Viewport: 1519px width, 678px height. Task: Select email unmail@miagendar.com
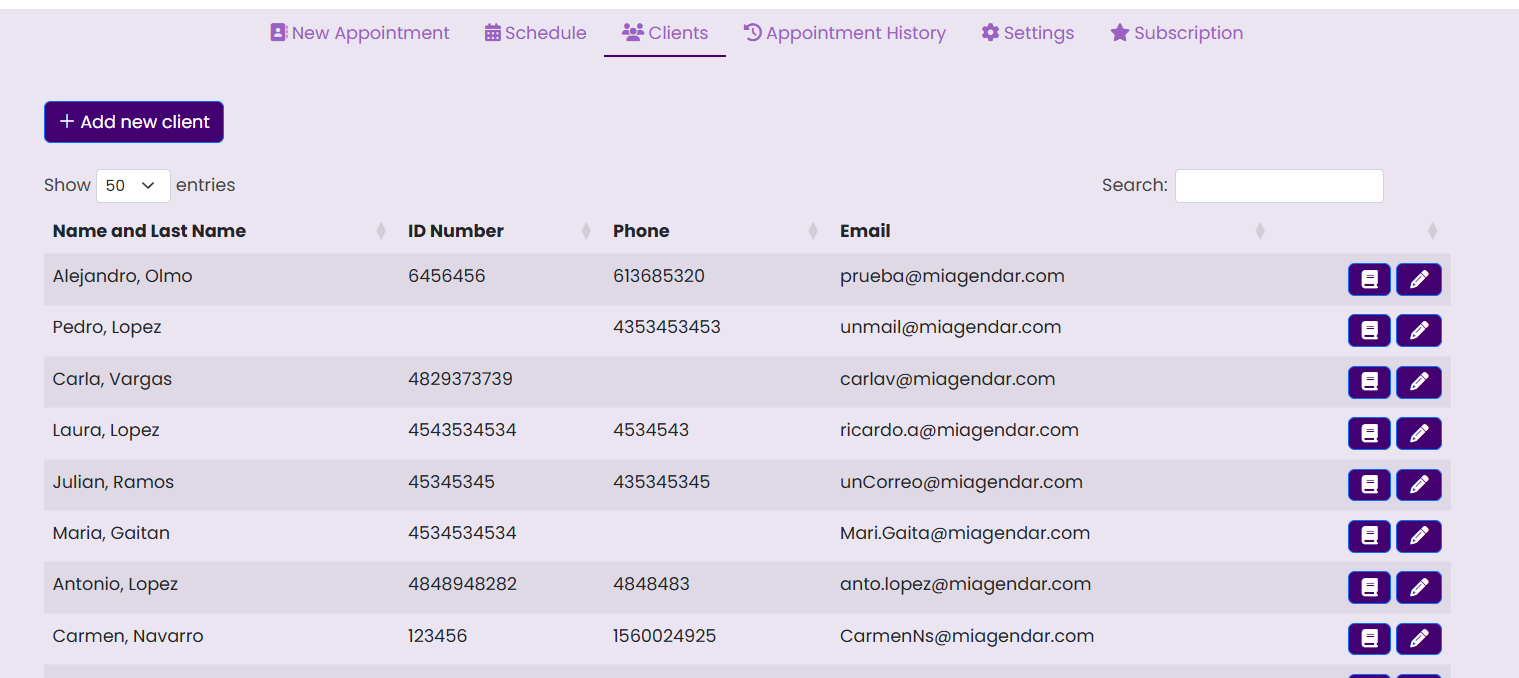950,327
